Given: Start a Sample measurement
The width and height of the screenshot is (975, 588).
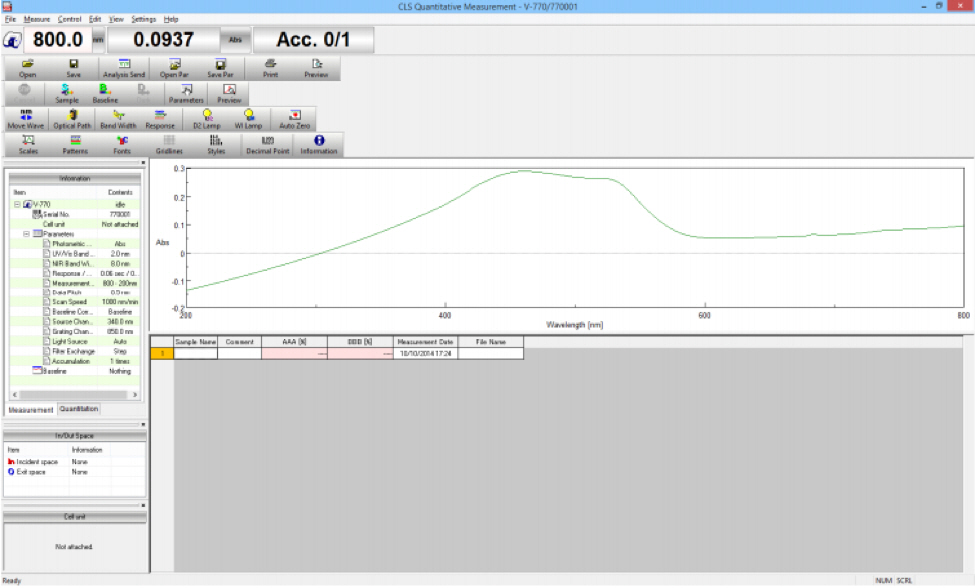Looking at the screenshot, I should (67, 94).
